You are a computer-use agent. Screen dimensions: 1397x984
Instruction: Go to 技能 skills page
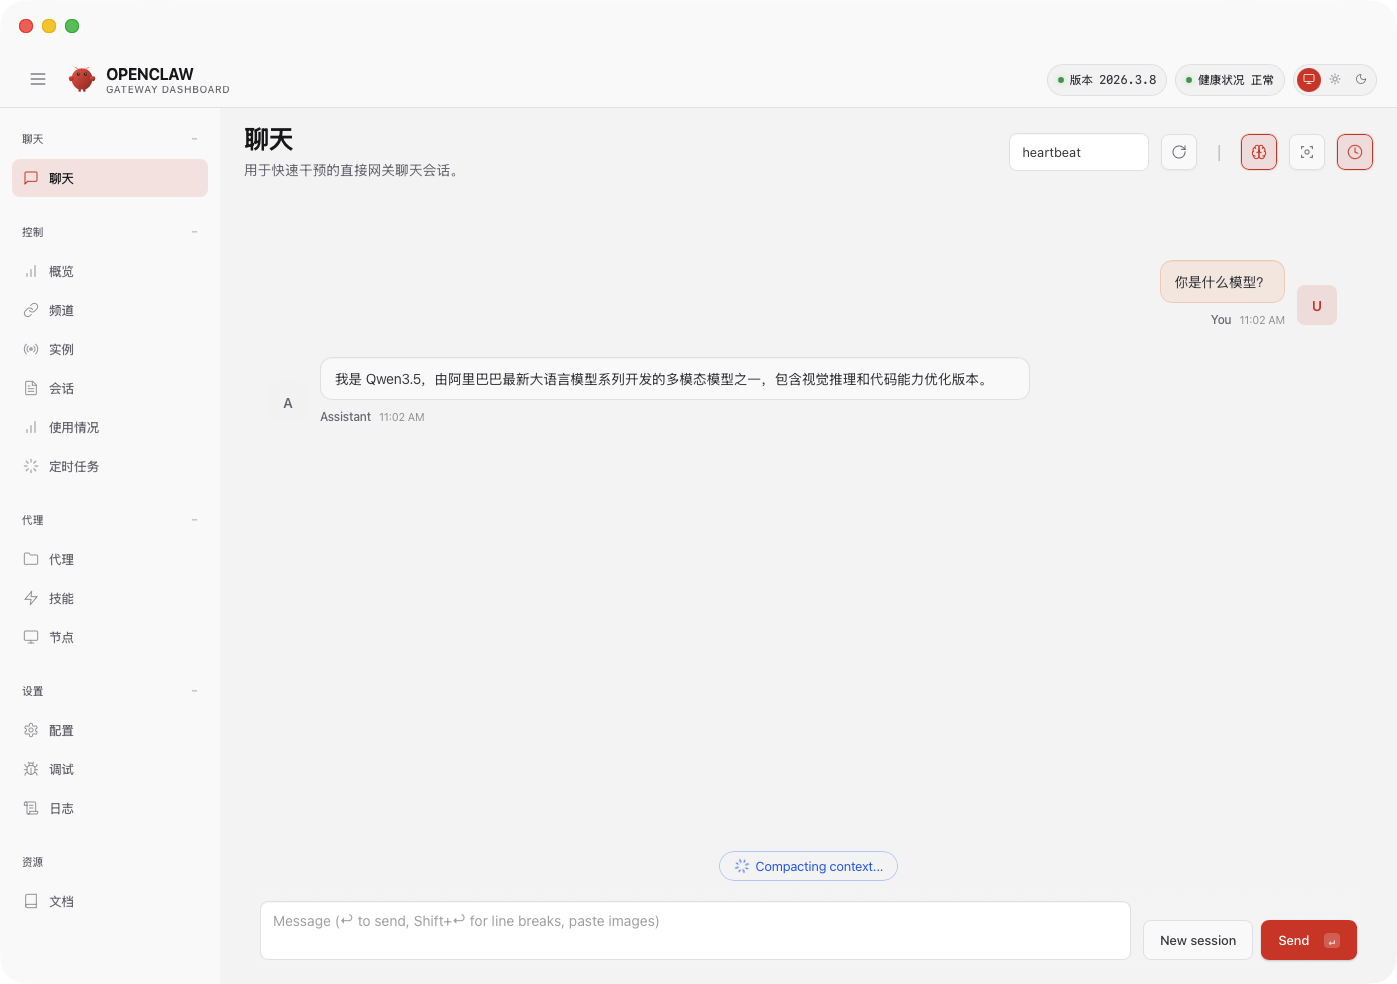click(x=61, y=598)
